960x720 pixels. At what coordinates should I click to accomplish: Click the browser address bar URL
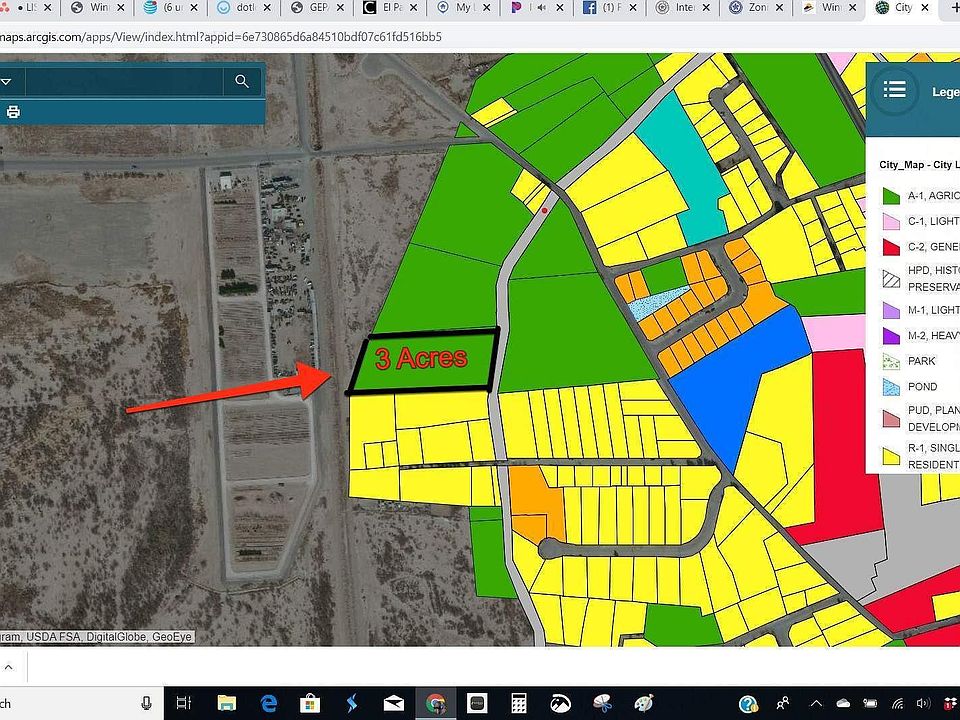[x=220, y=36]
